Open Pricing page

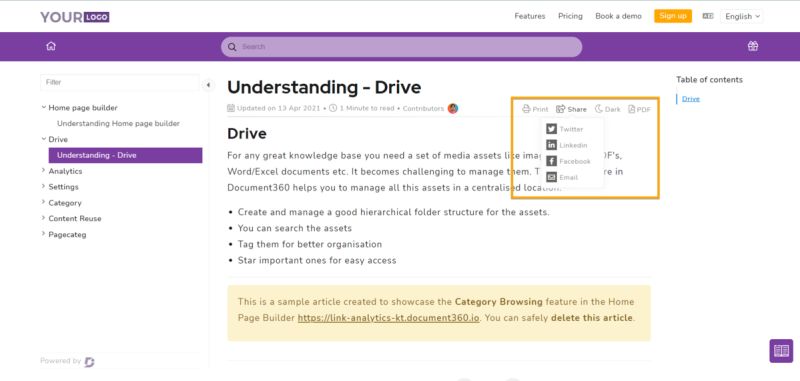coord(570,16)
